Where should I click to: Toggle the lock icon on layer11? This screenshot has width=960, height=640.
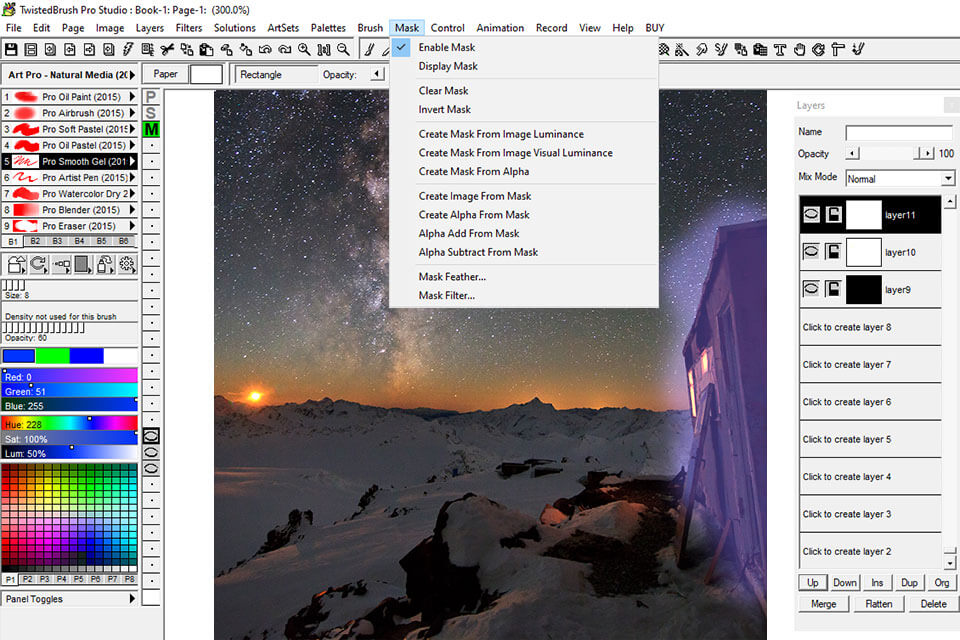click(x=833, y=214)
